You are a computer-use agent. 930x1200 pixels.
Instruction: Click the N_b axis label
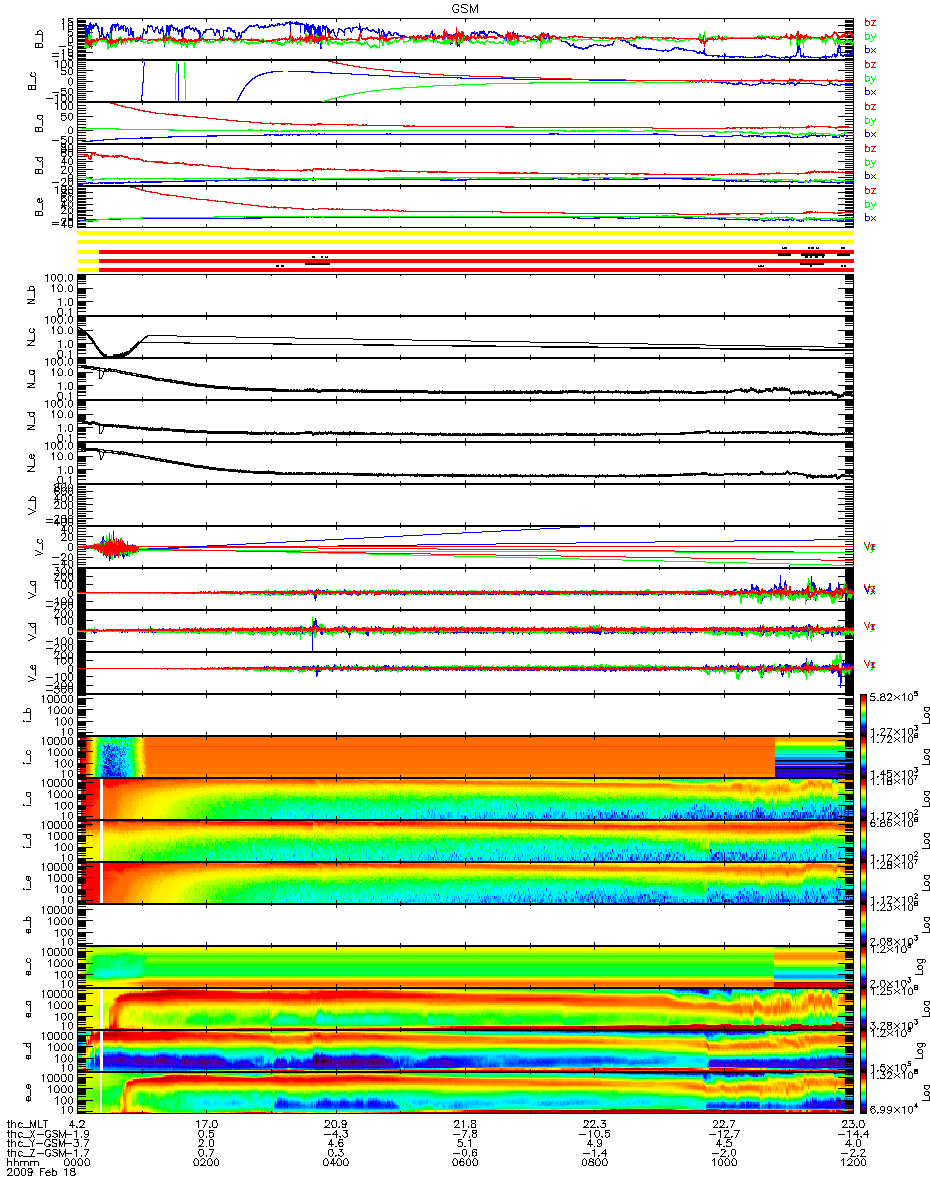click(x=32, y=296)
